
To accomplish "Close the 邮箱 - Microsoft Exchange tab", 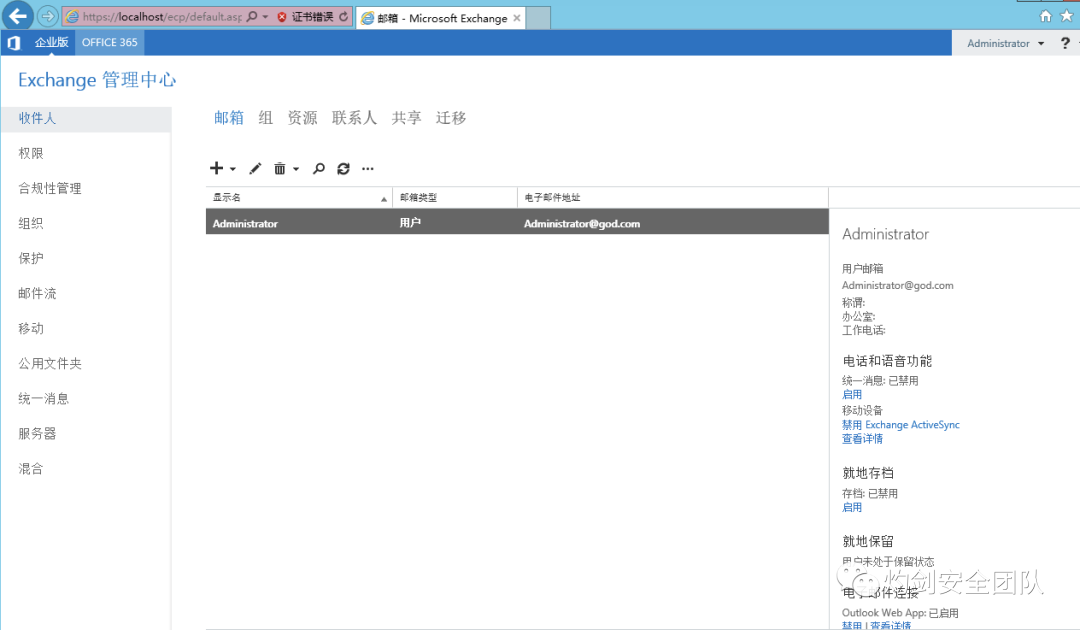I will tap(517, 18).
